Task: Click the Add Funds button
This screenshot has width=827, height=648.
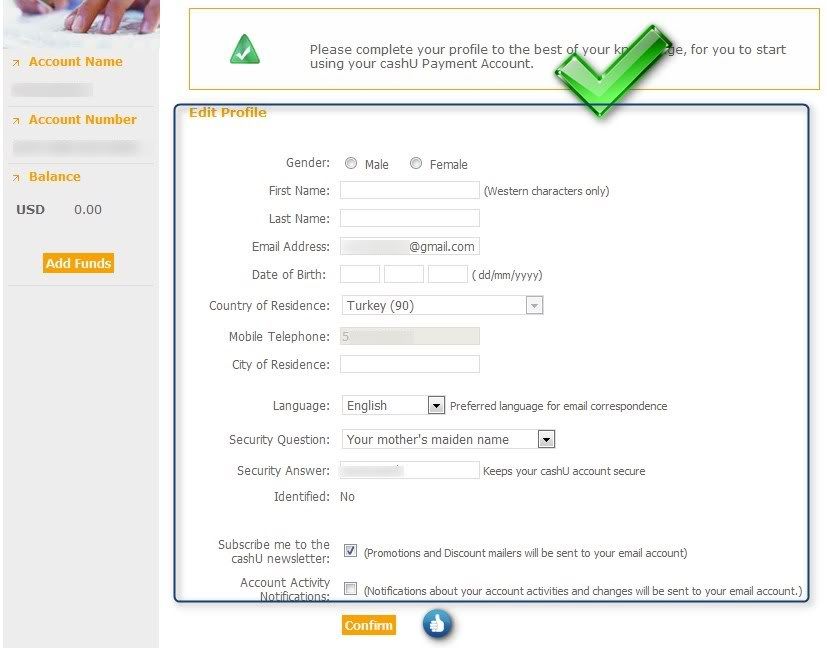Action: pos(79,263)
